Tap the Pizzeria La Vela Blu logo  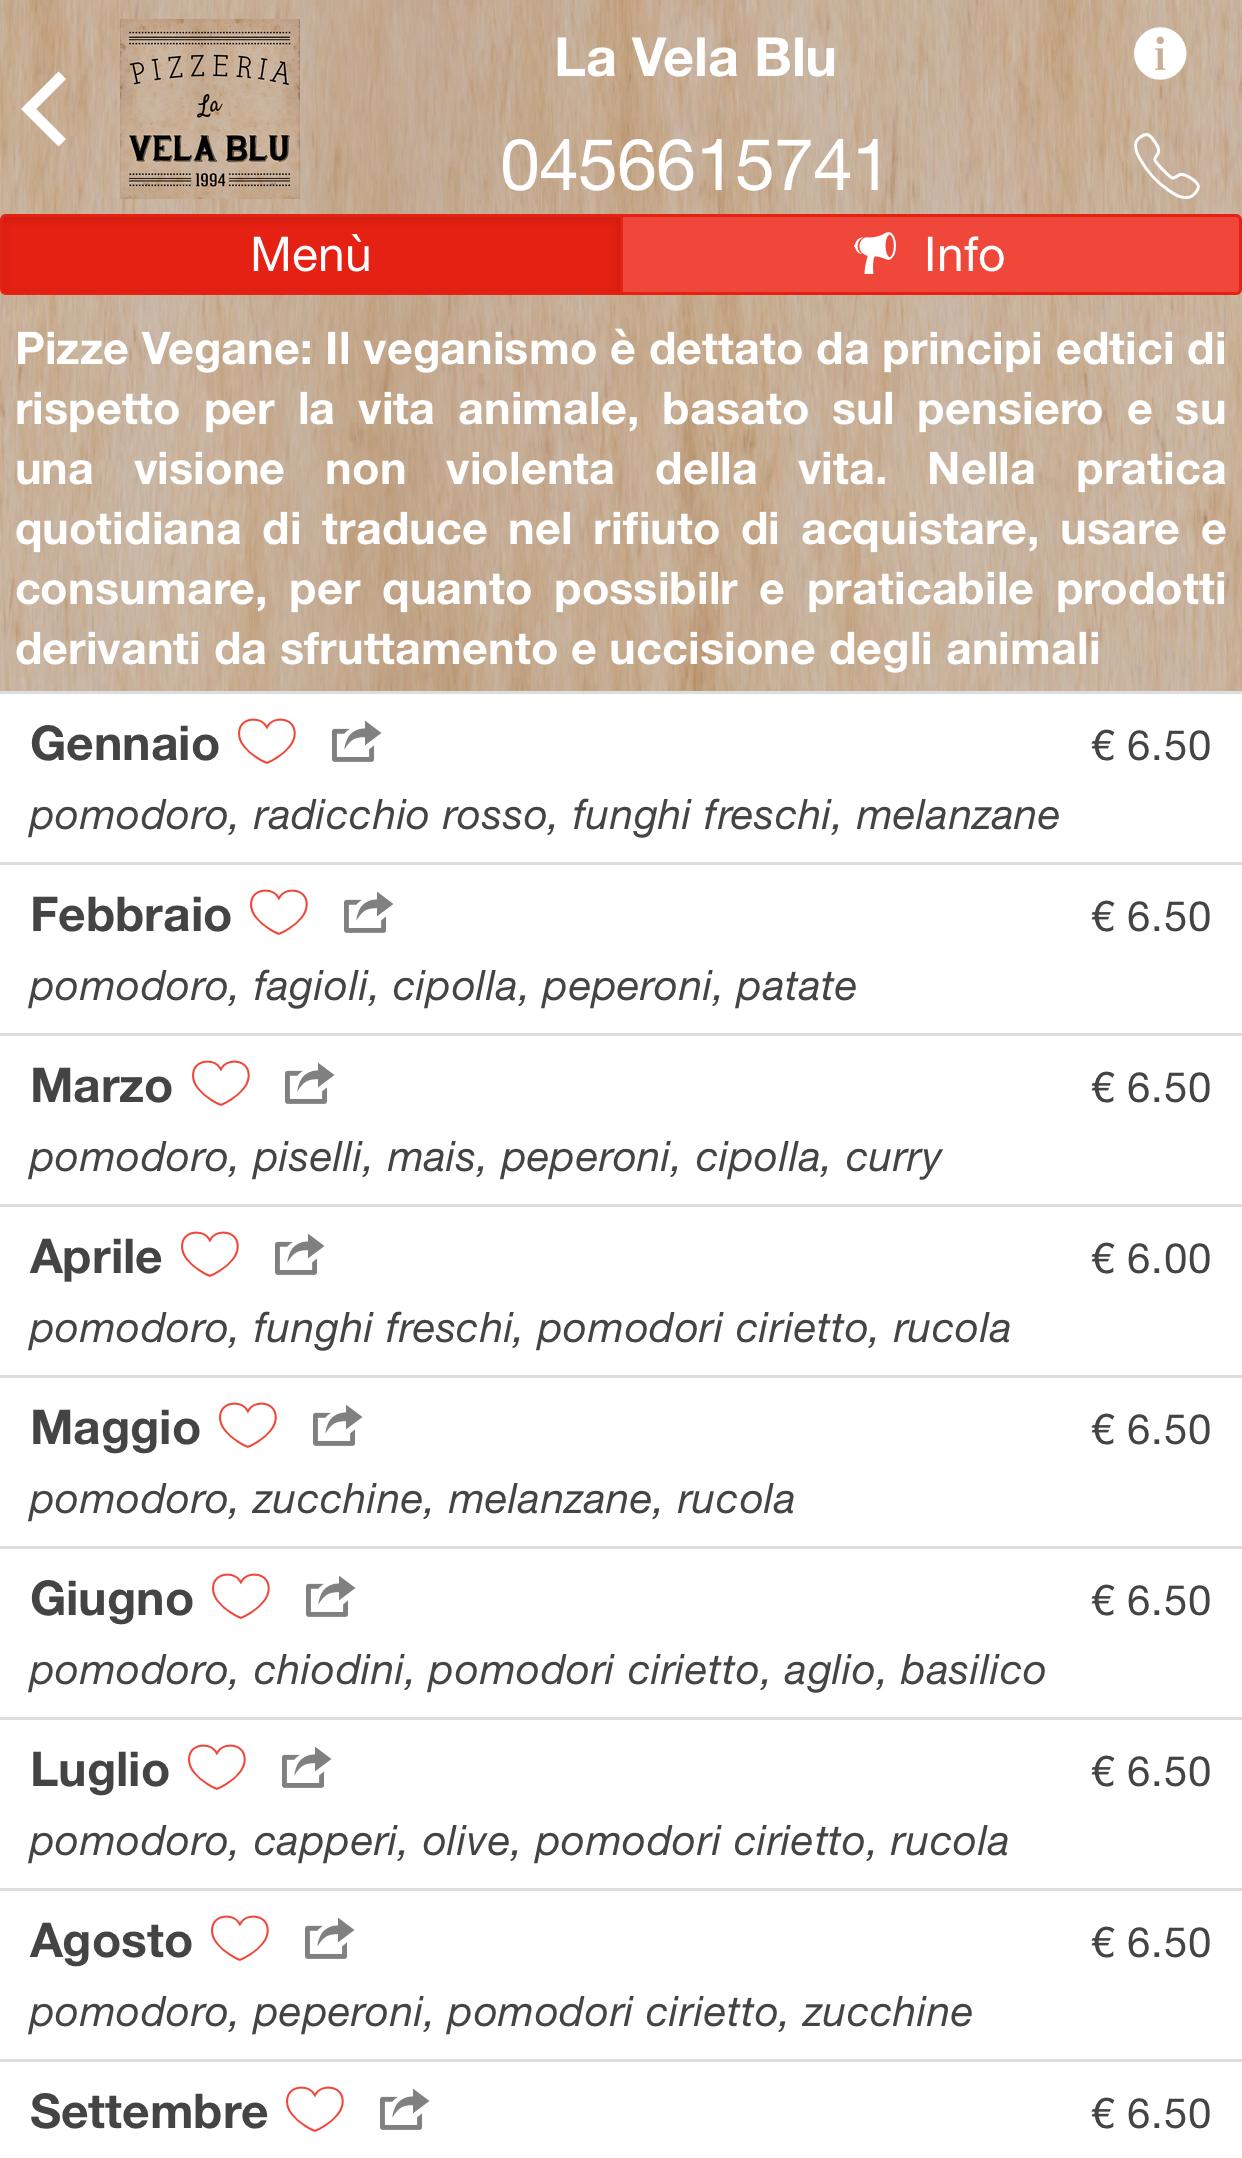pos(210,109)
